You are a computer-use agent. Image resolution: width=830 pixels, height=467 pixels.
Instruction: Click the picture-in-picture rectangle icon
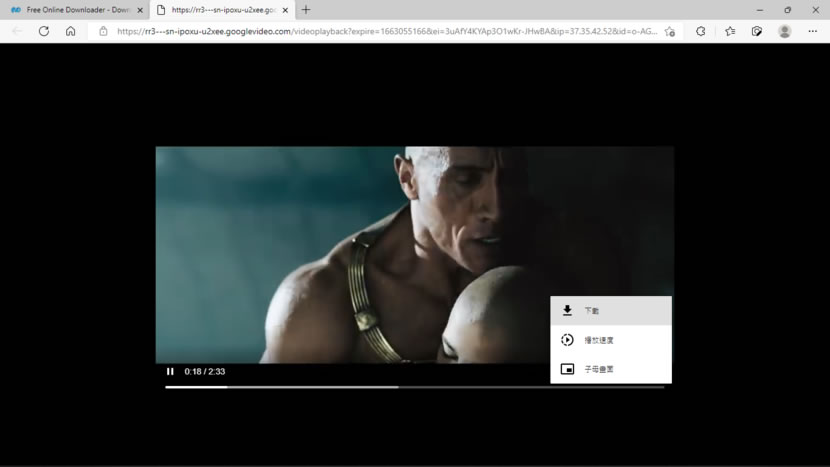tap(567, 369)
